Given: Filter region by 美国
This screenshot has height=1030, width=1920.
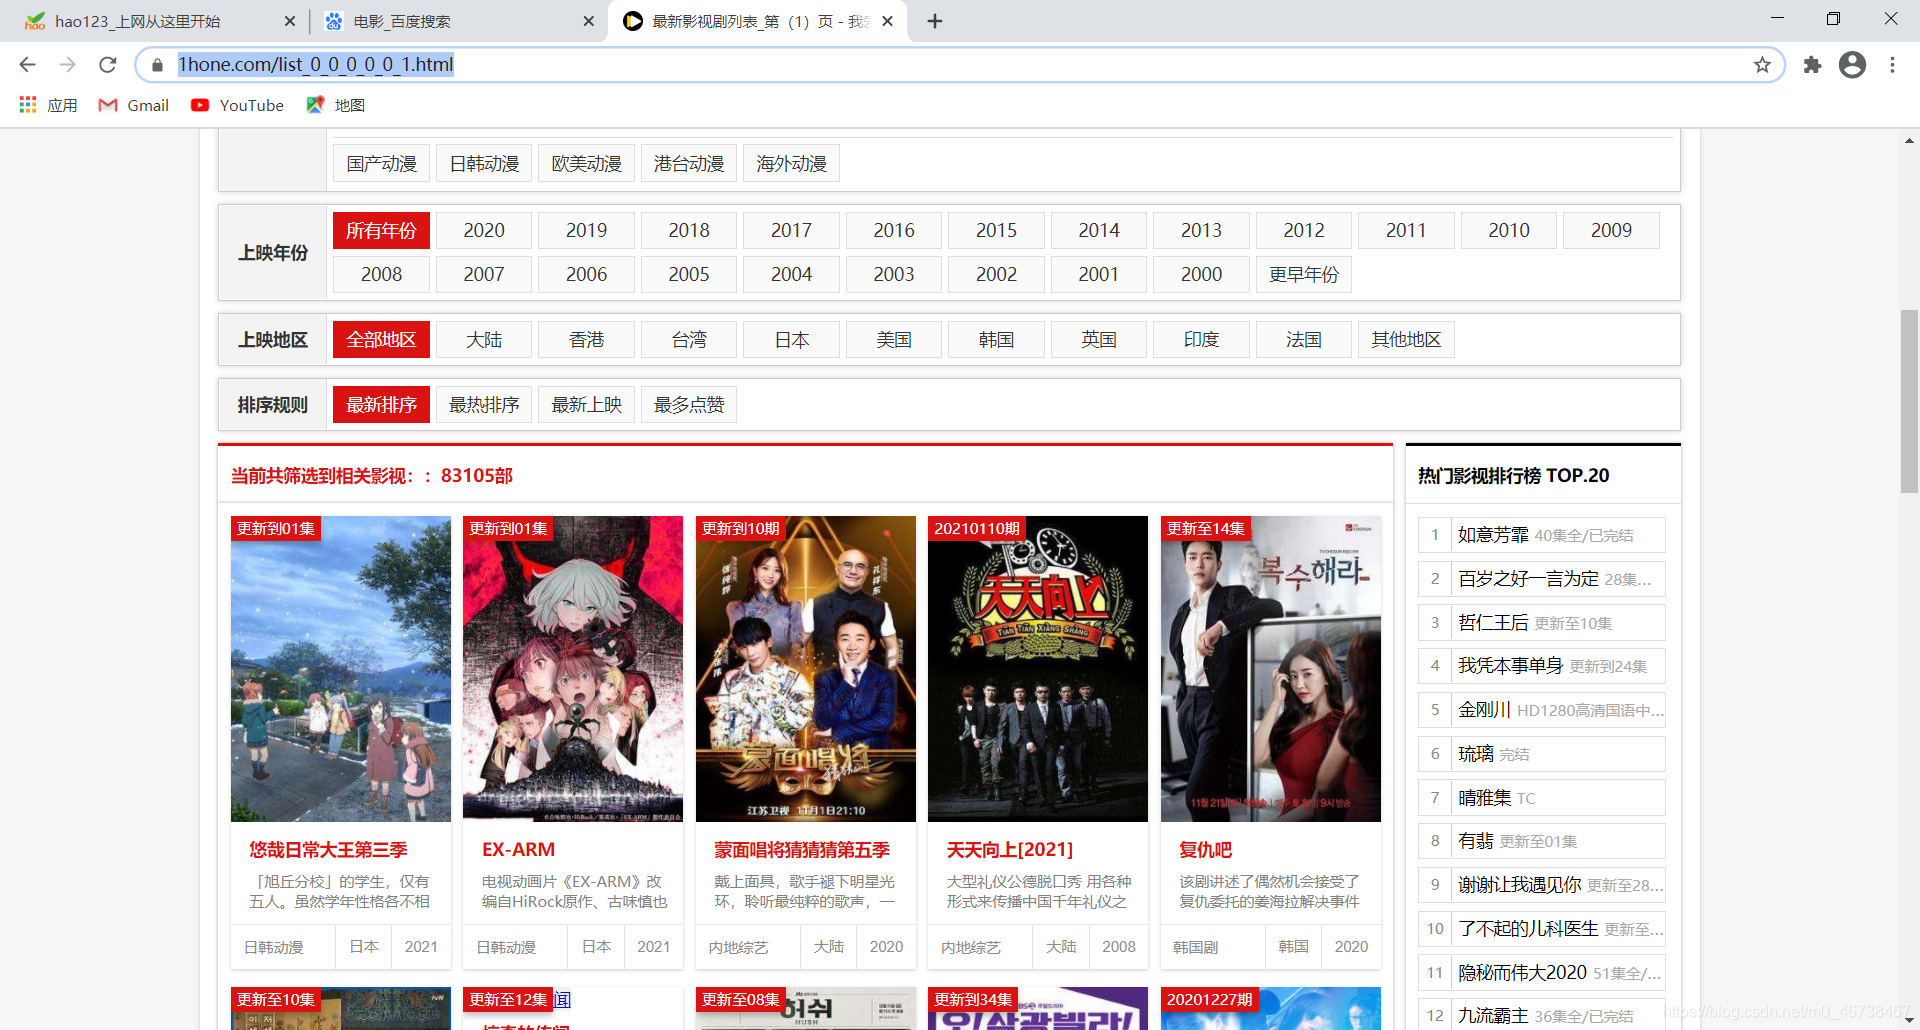Looking at the screenshot, I should tap(894, 340).
